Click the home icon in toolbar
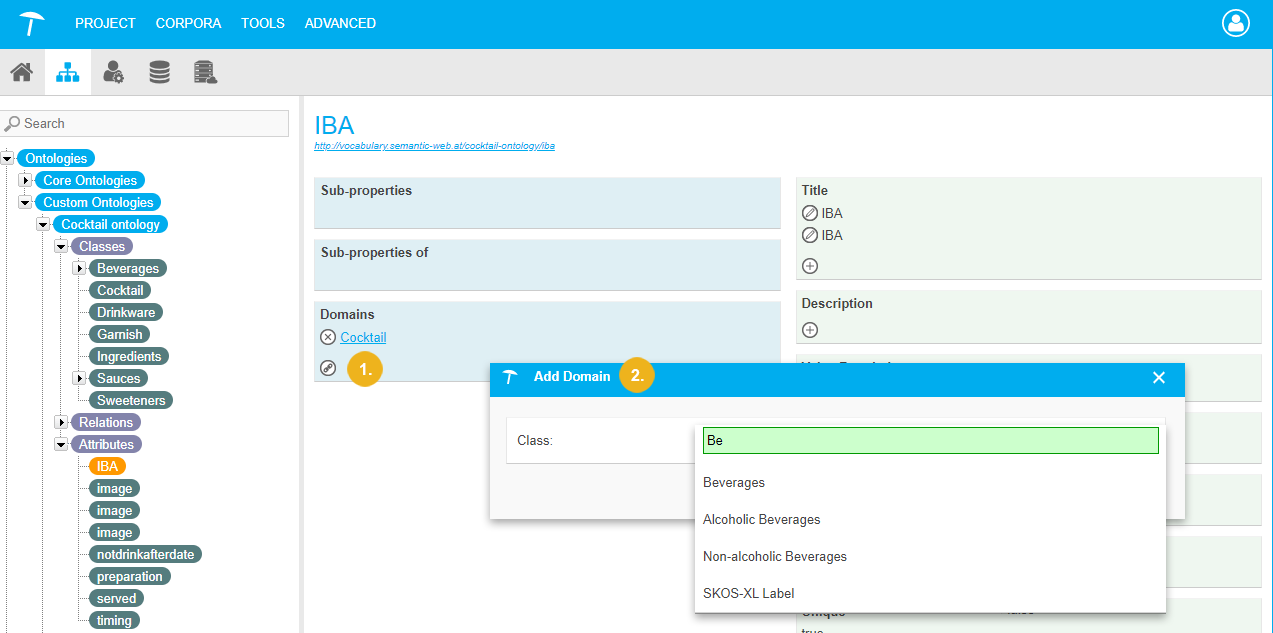 pyautogui.click(x=22, y=73)
